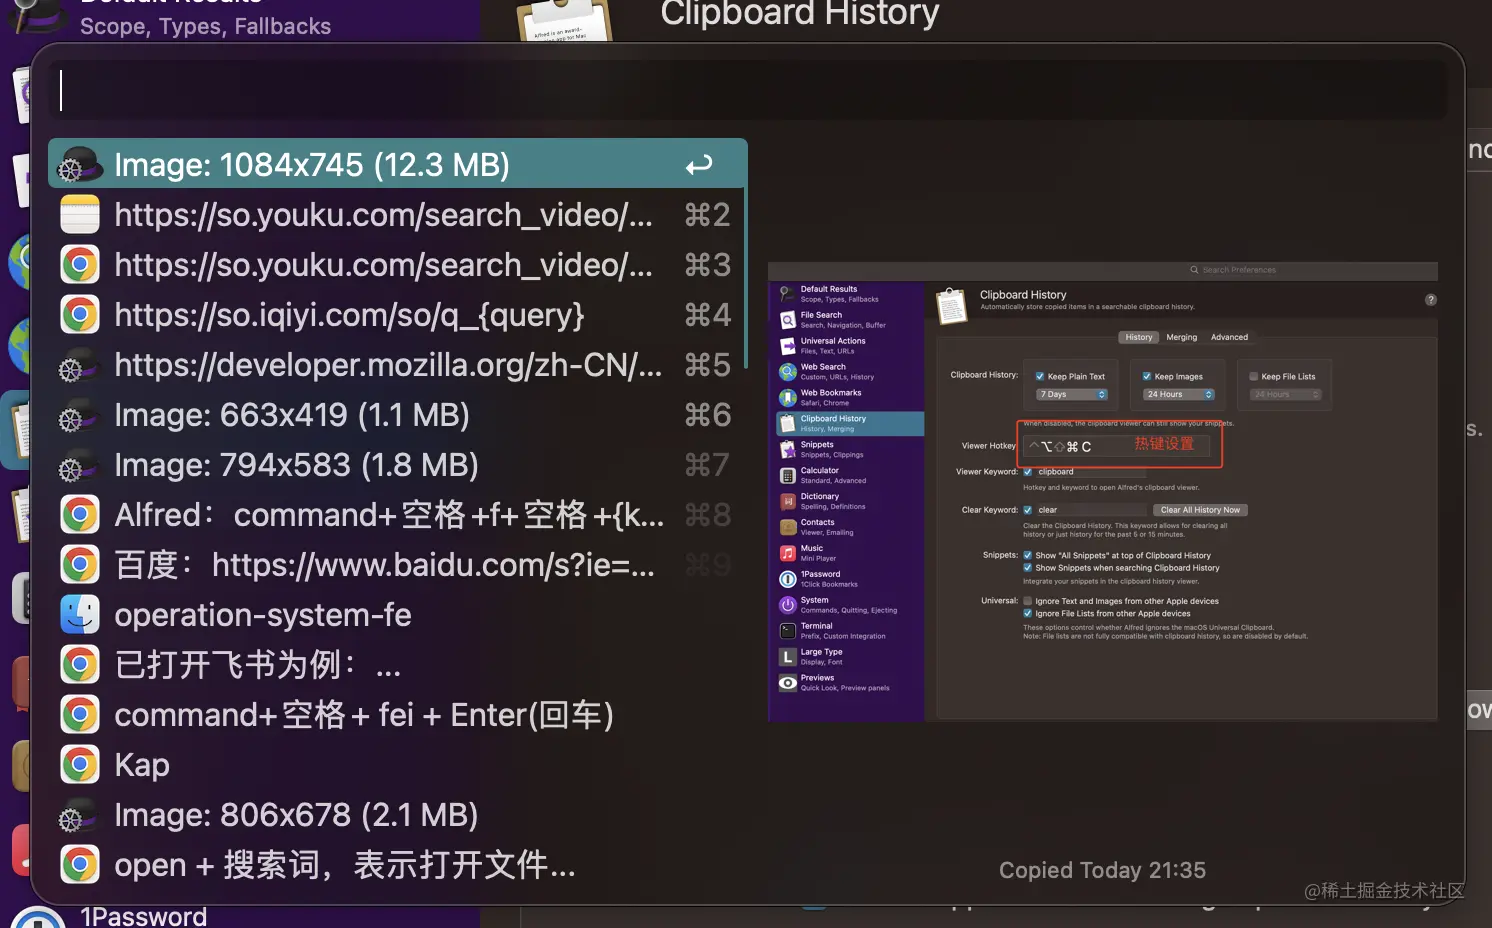Click the 'Clipboard History' heading in background window
This screenshot has height=928, width=1492.
click(800, 13)
